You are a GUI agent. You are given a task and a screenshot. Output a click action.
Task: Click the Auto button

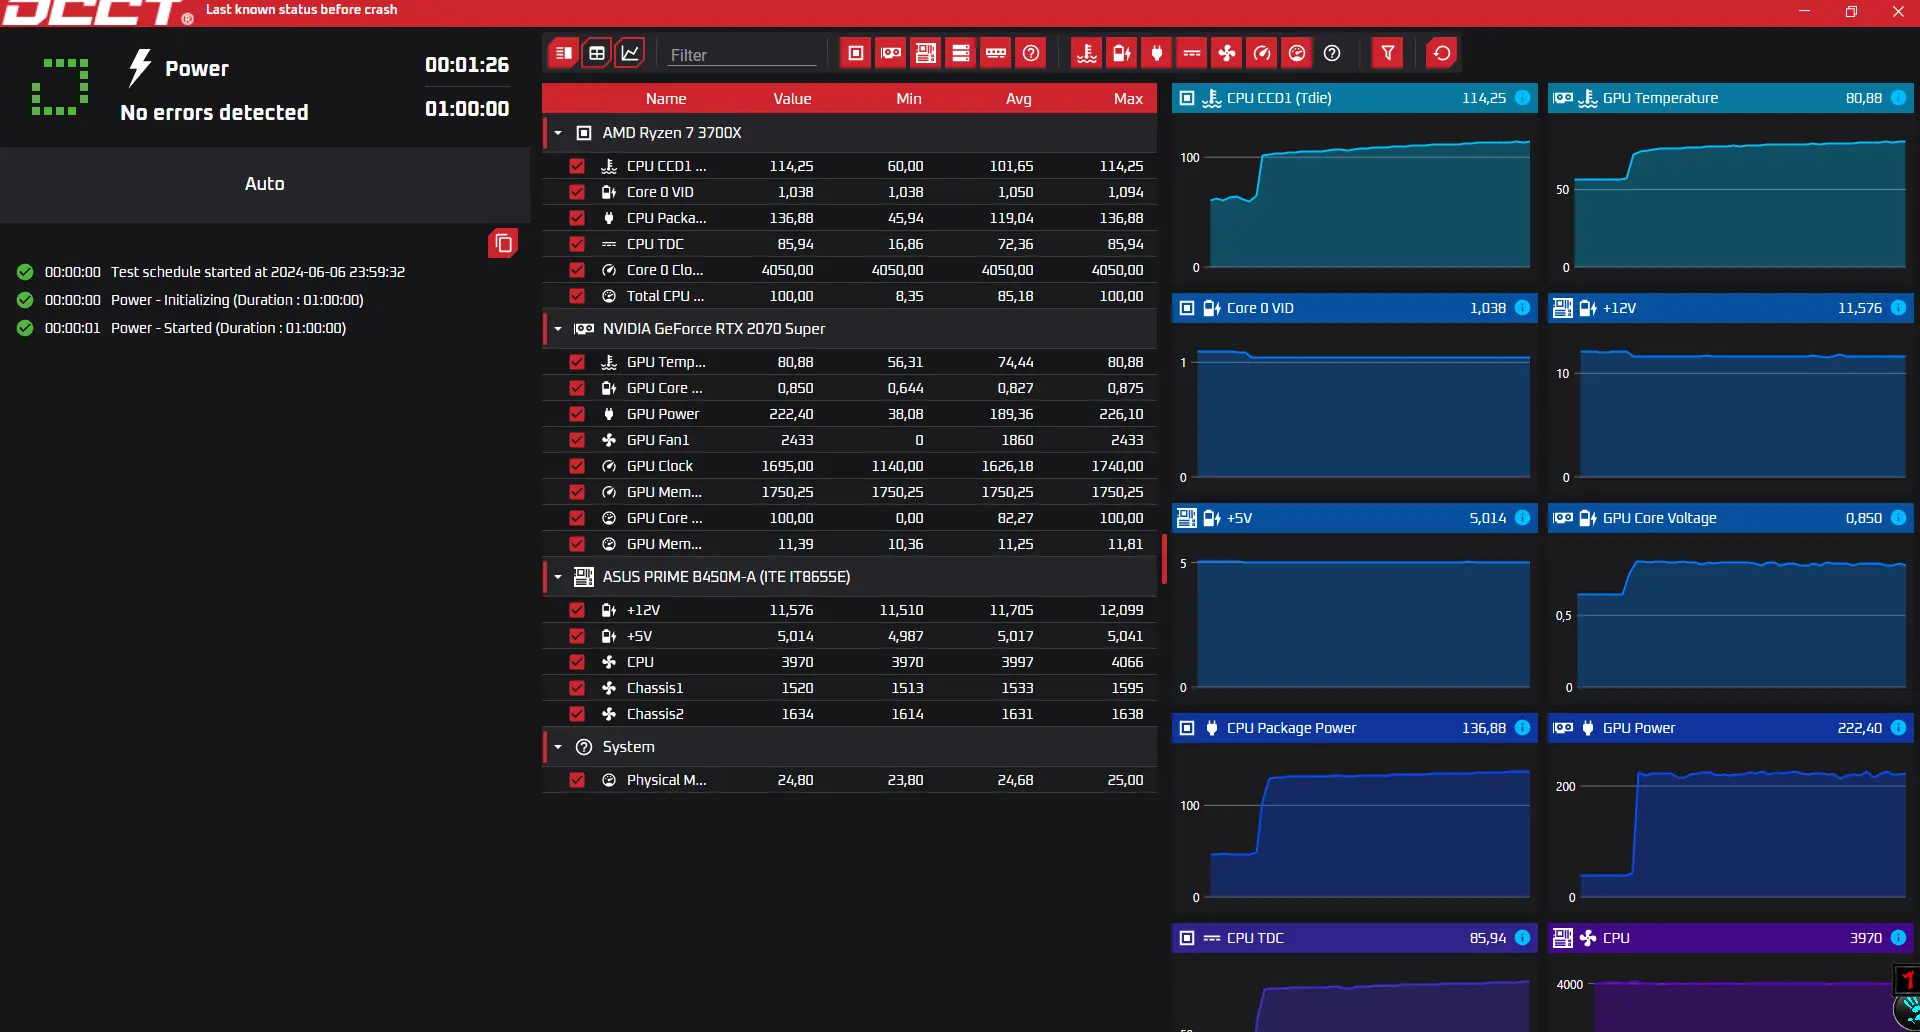tap(265, 184)
